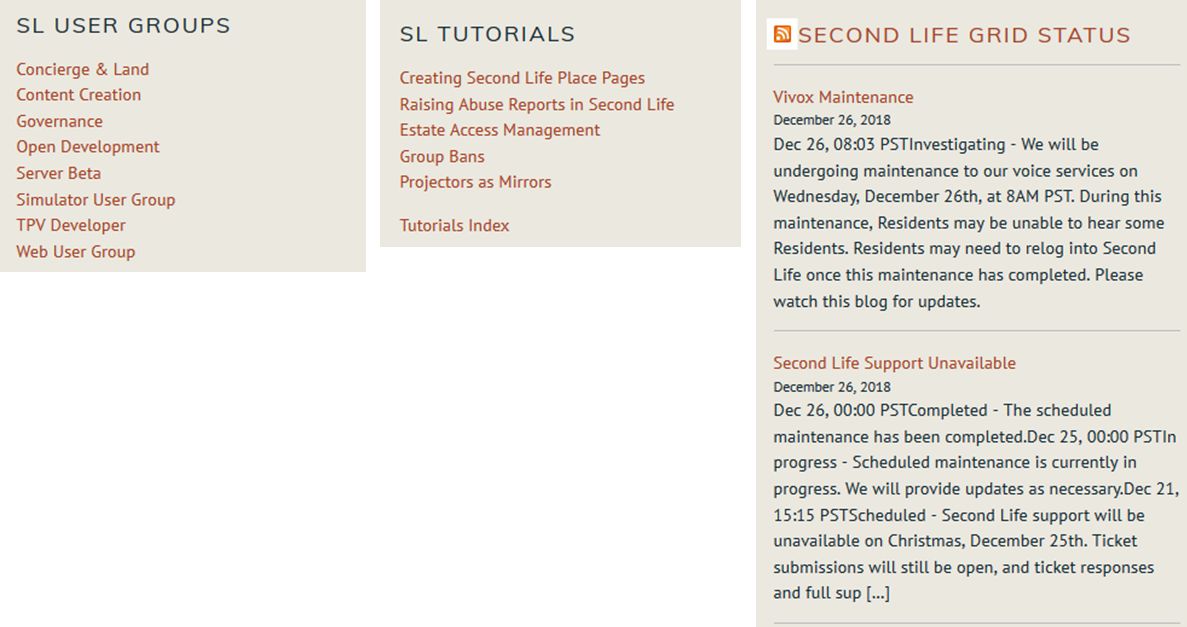Read the Projectors as Mirrors tutorial

475,182
